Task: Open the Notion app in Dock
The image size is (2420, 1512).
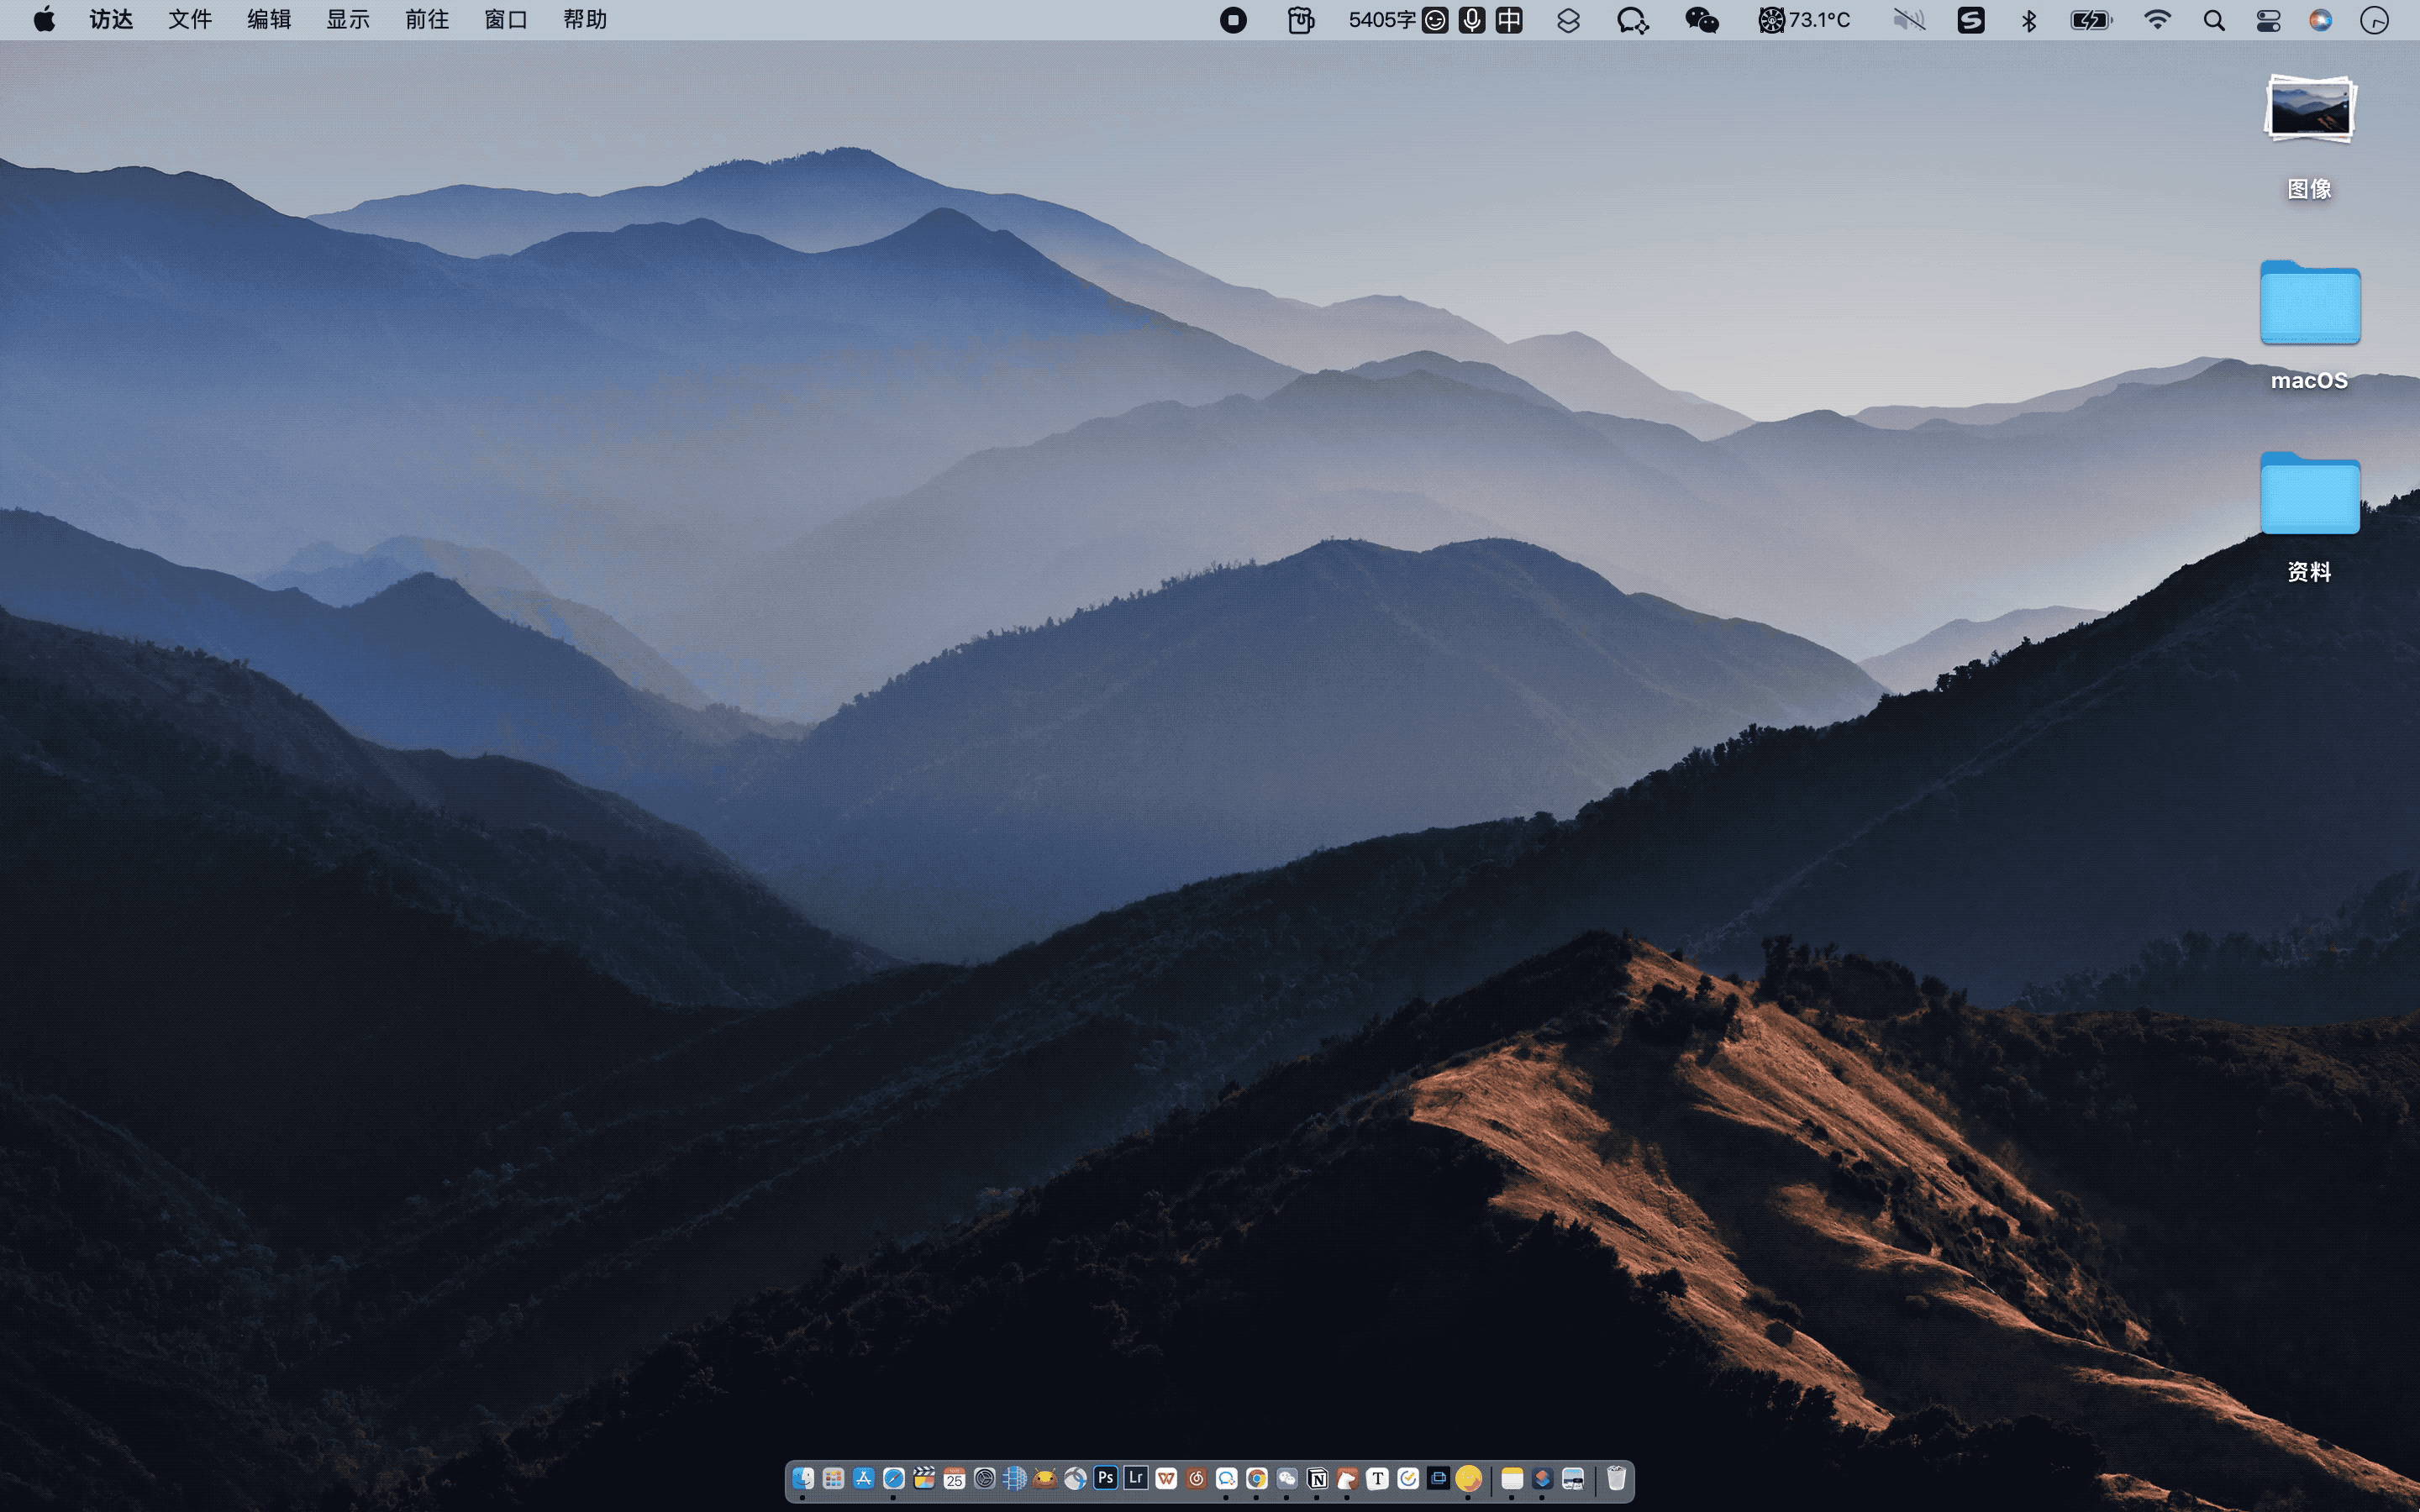Action: point(1317,1478)
